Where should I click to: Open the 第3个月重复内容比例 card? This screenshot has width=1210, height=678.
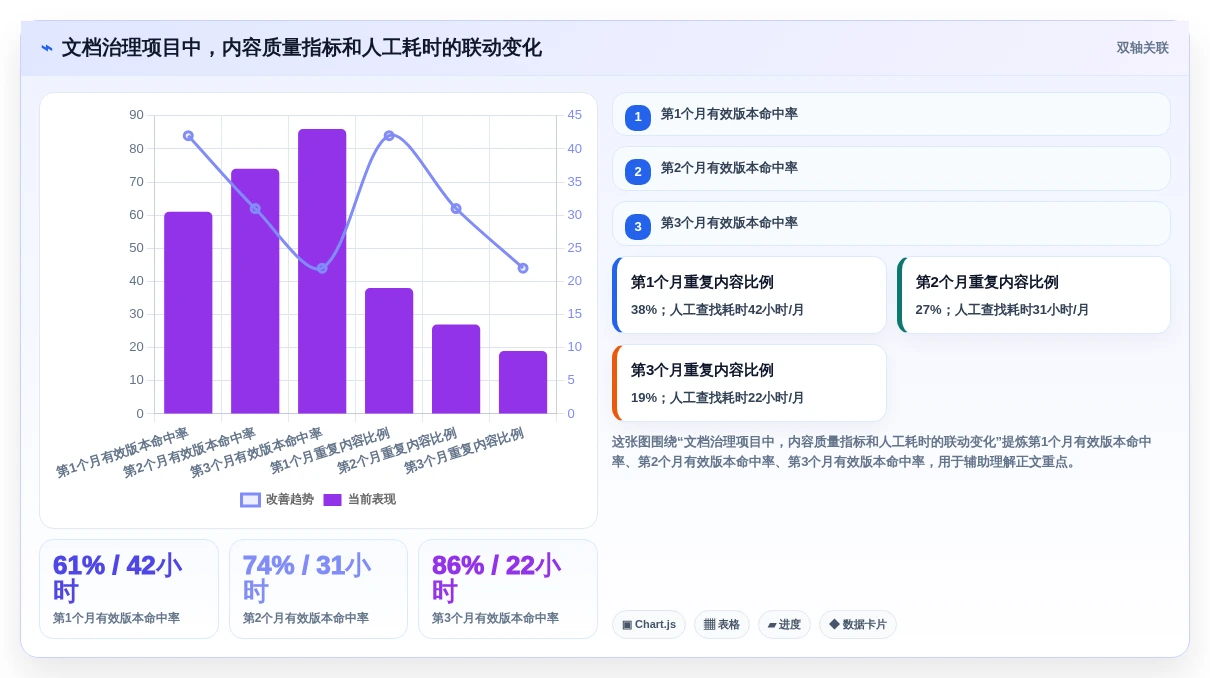click(749, 383)
